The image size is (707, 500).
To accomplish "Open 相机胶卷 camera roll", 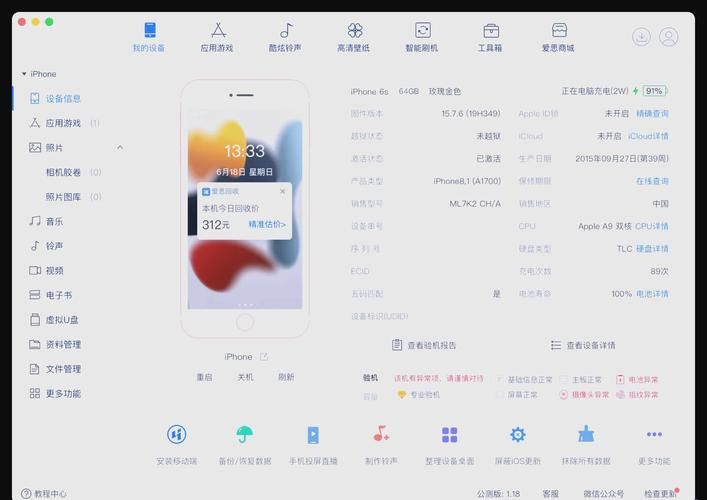I will pyautogui.click(x=63, y=172).
